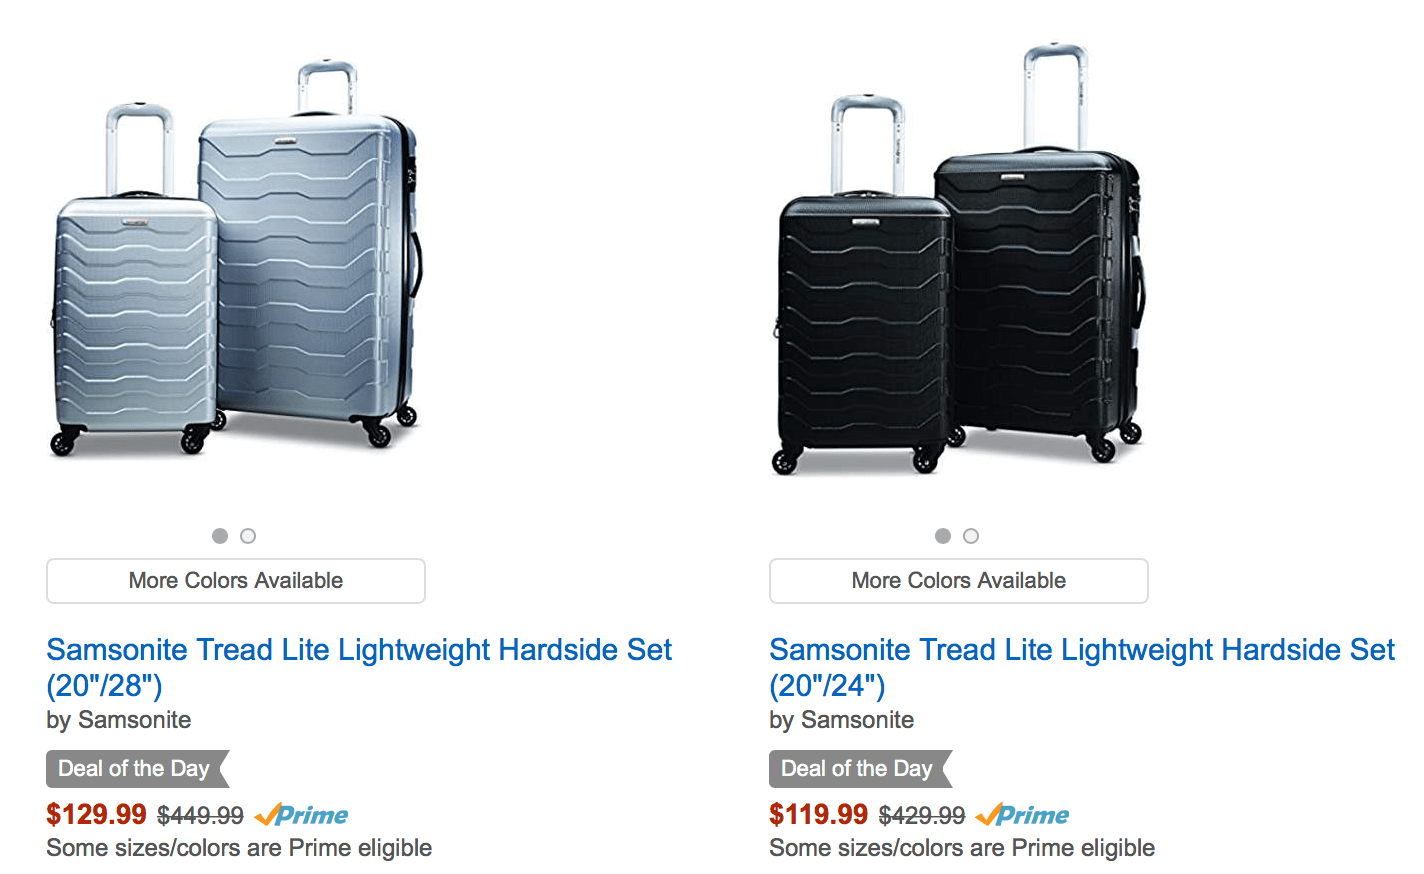
Task: Select the second image dot for the black luggage
Action: 970,536
